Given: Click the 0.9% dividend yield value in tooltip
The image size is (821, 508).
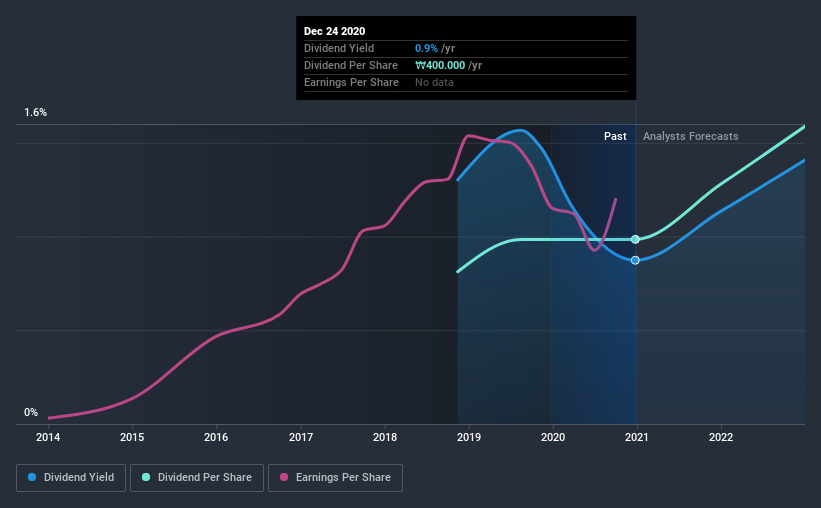Looking at the screenshot, I should [x=426, y=48].
